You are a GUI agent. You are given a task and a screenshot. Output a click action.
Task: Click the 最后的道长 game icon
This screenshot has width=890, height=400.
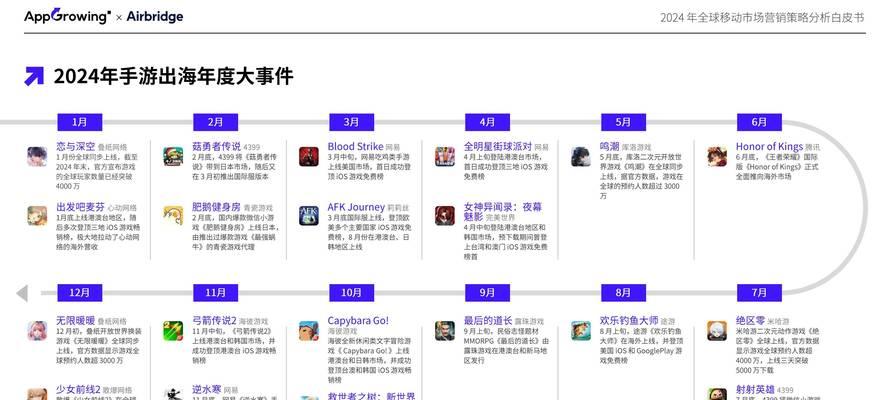445,331
